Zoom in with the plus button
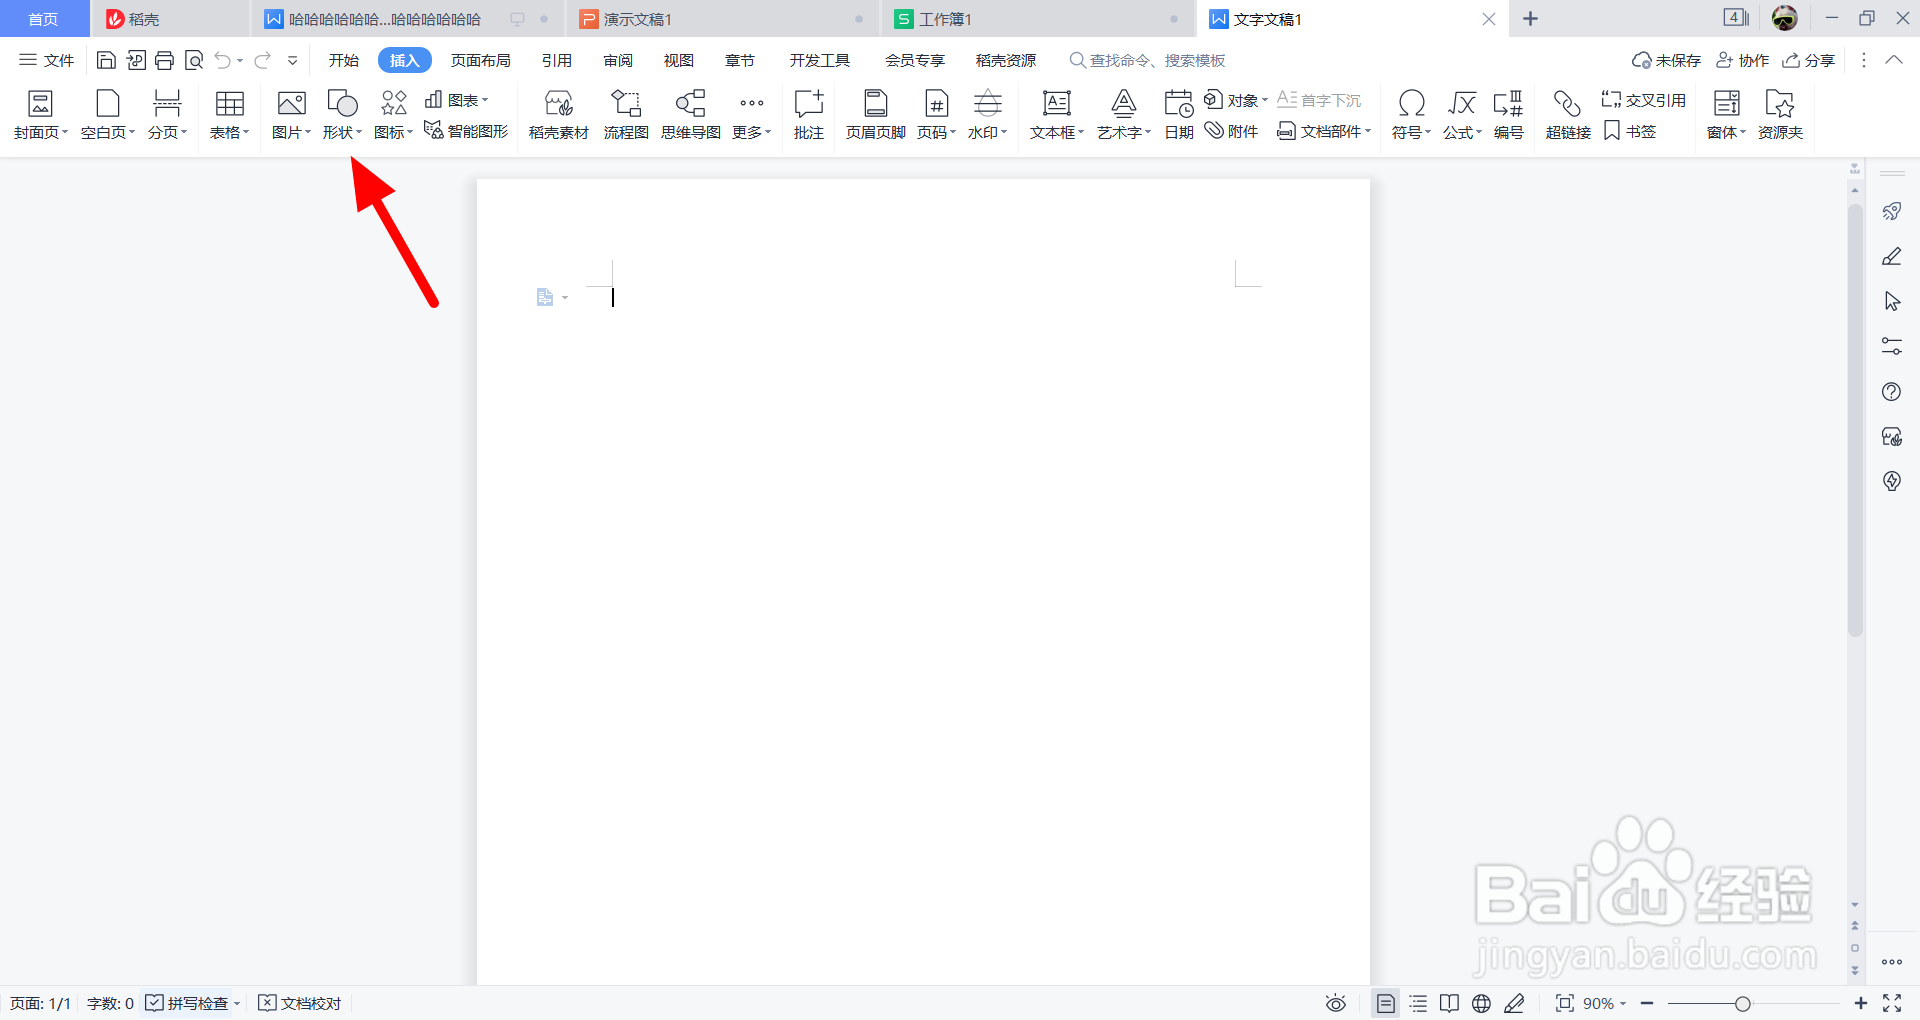 point(1860,1003)
